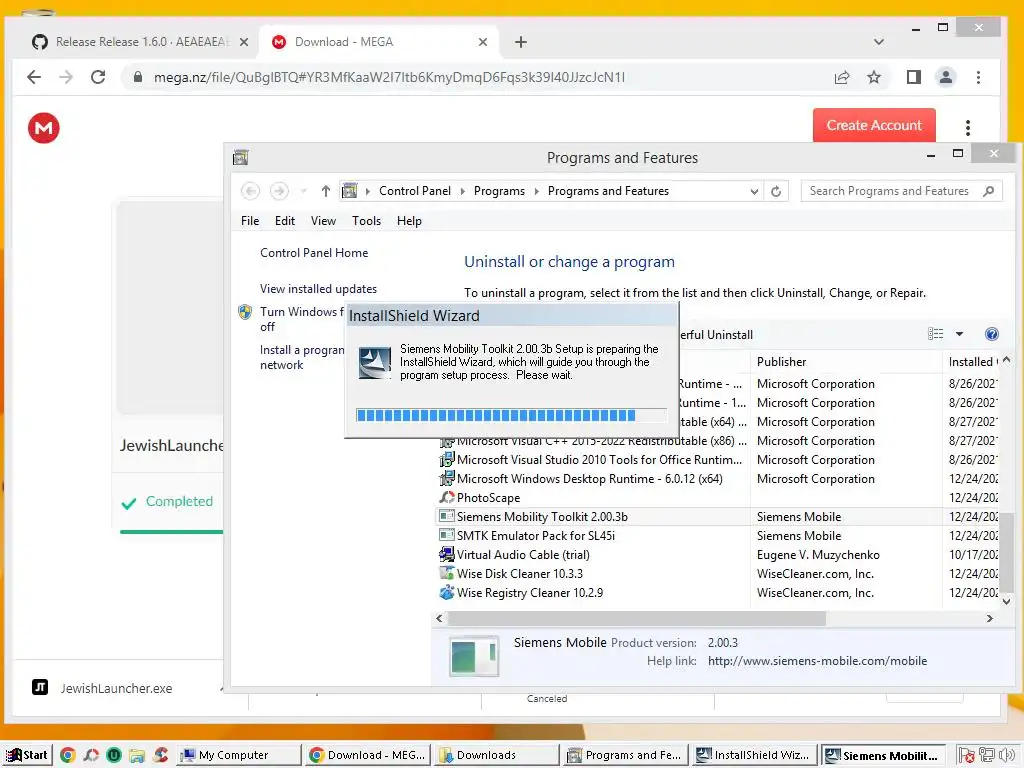Open Chrome side panel icon
1024x768 pixels.
point(914,77)
